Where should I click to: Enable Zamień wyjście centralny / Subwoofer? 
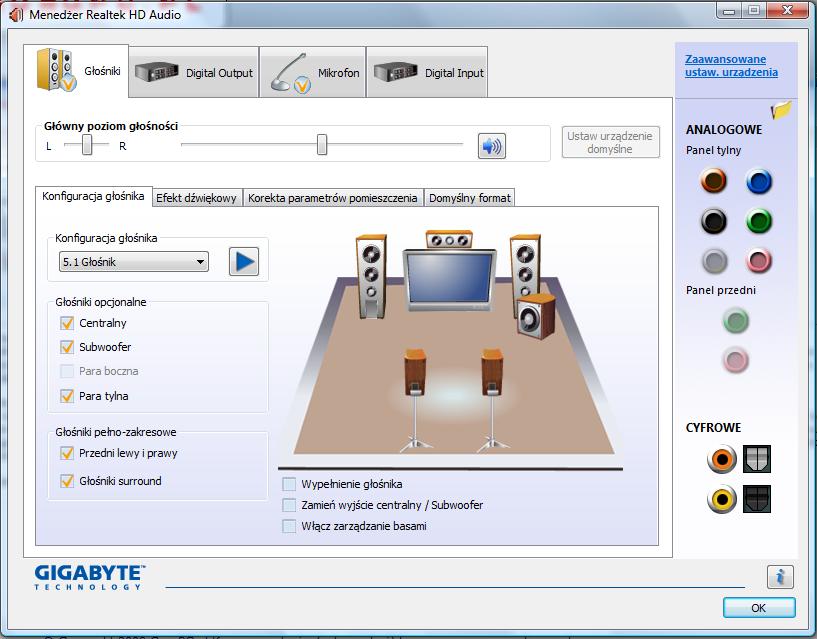pyautogui.click(x=289, y=505)
